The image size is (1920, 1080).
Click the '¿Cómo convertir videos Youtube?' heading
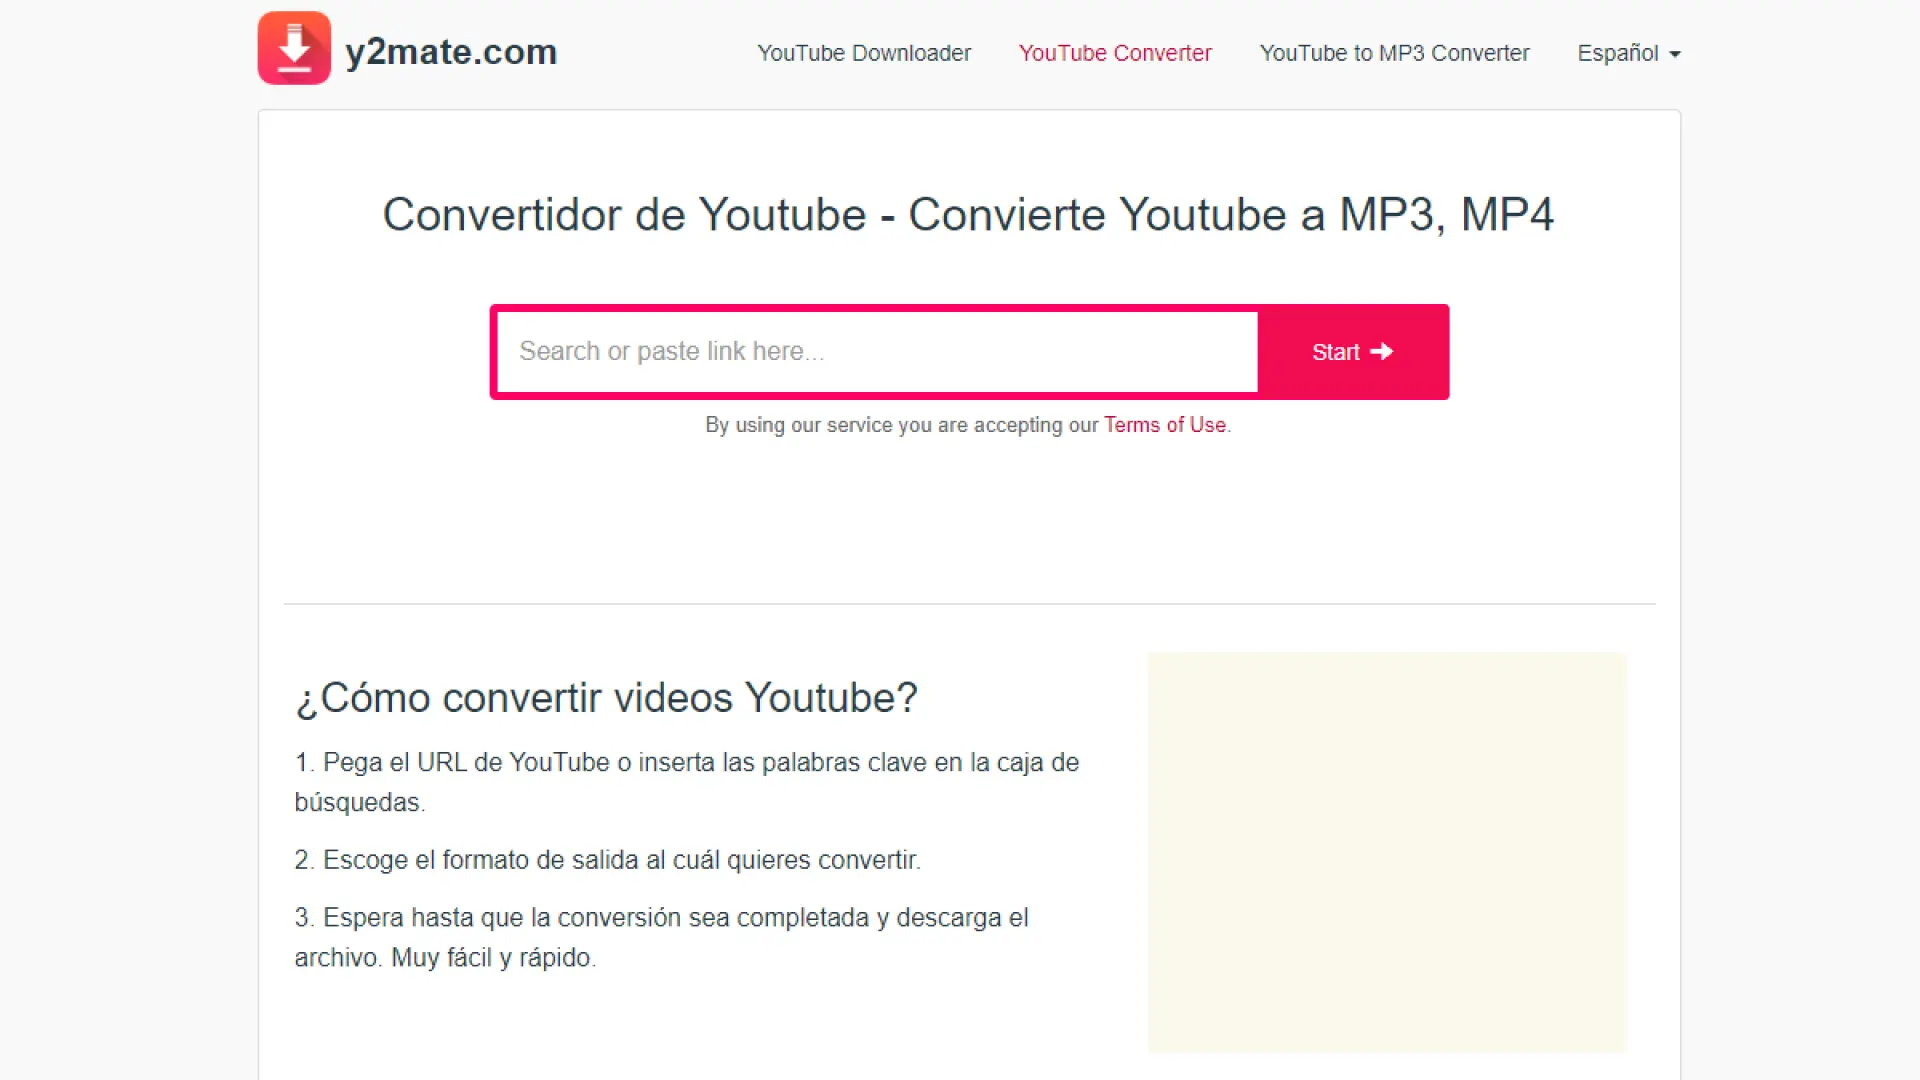[x=606, y=698]
